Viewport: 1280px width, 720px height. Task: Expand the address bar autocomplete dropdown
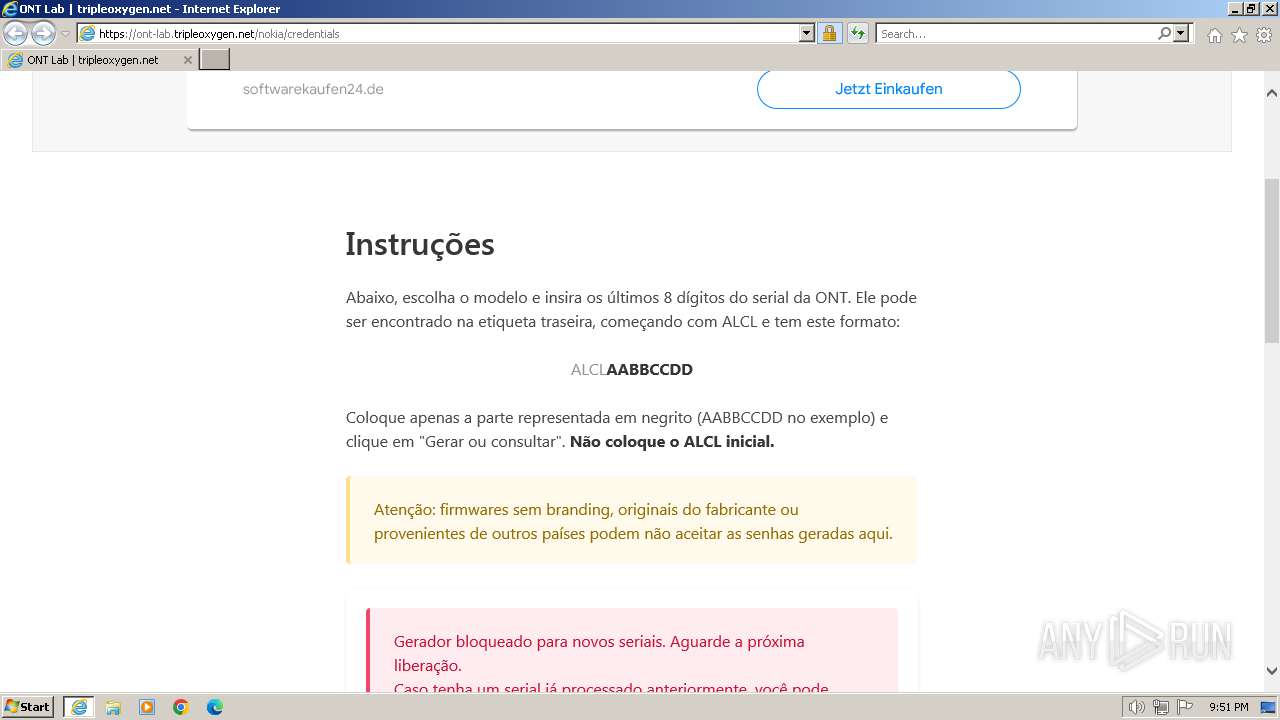click(x=807, y=33)
